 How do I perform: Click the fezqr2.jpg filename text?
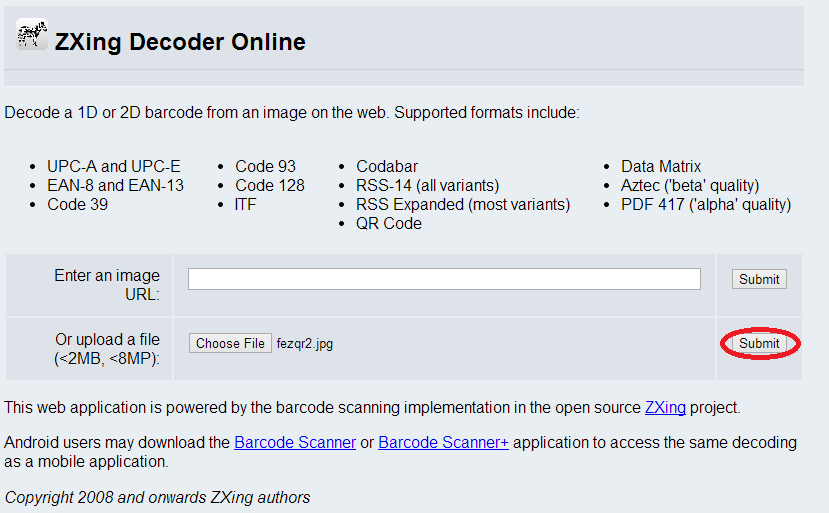click(x=305, y=343)
